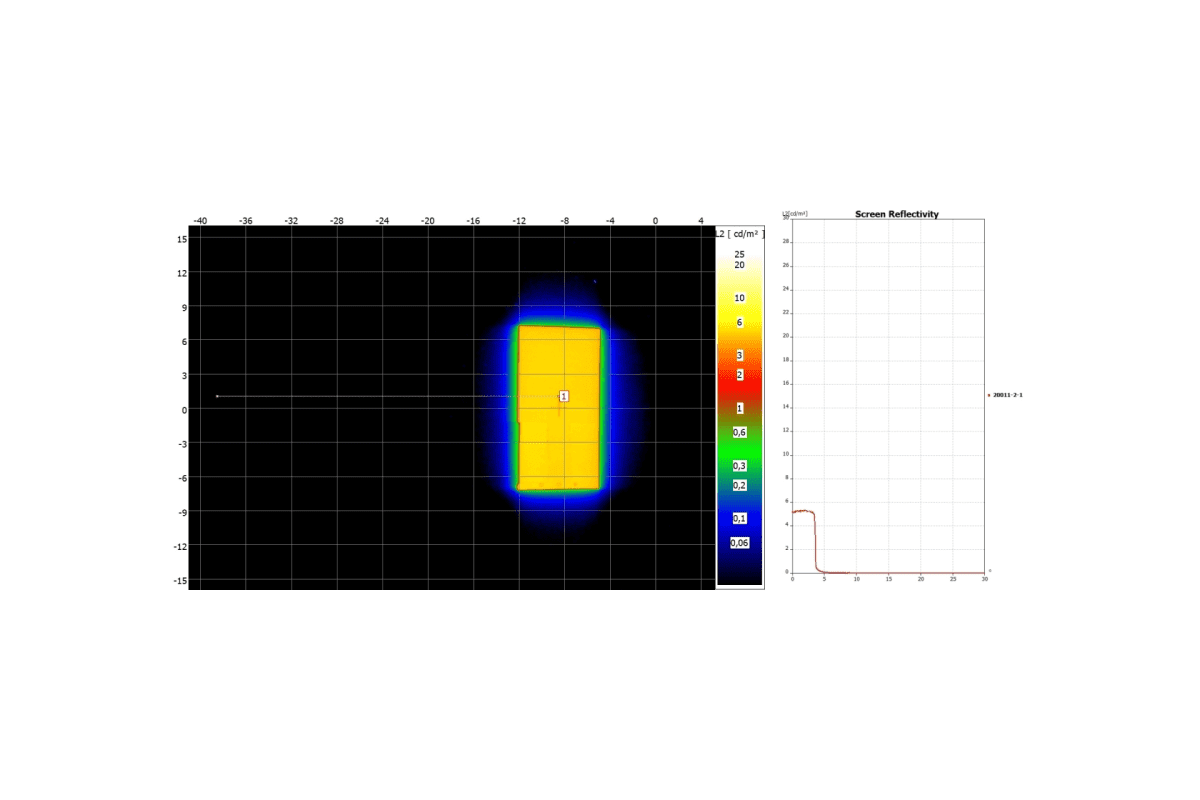
Task: Click the 25 label at top of color scale
Action: coord(739,254)
